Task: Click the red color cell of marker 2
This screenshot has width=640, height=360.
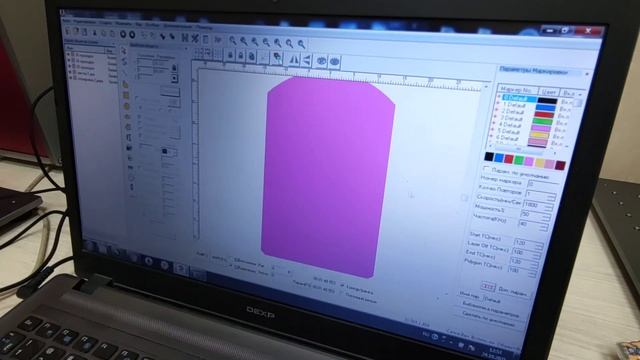Action: pos(544,115)
